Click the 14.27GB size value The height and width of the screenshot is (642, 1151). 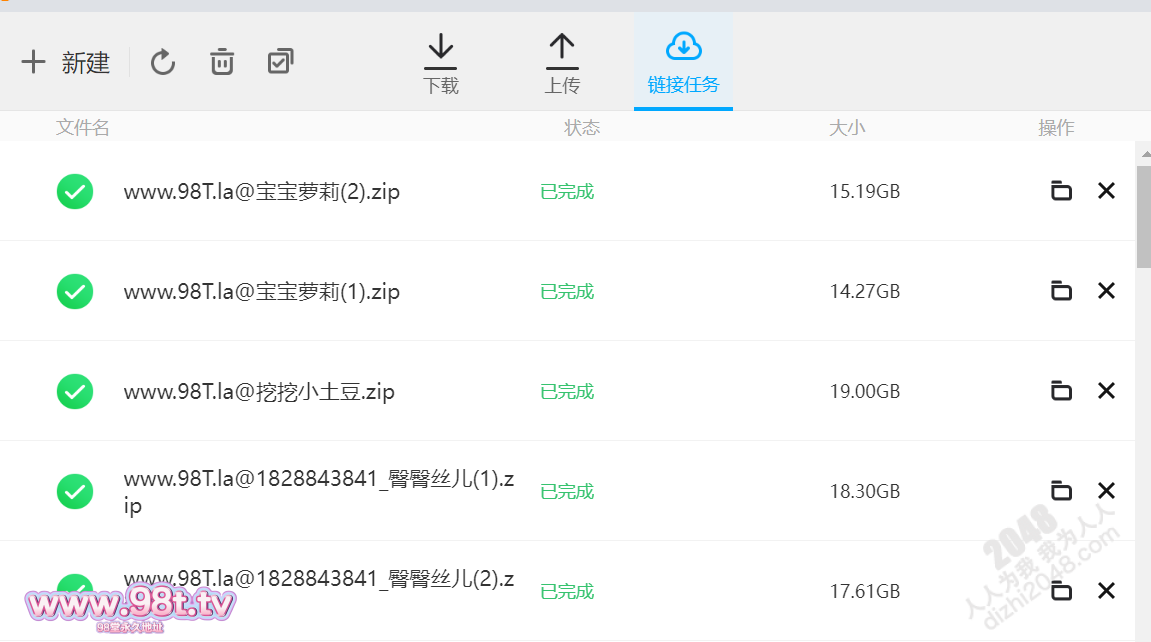865,291
